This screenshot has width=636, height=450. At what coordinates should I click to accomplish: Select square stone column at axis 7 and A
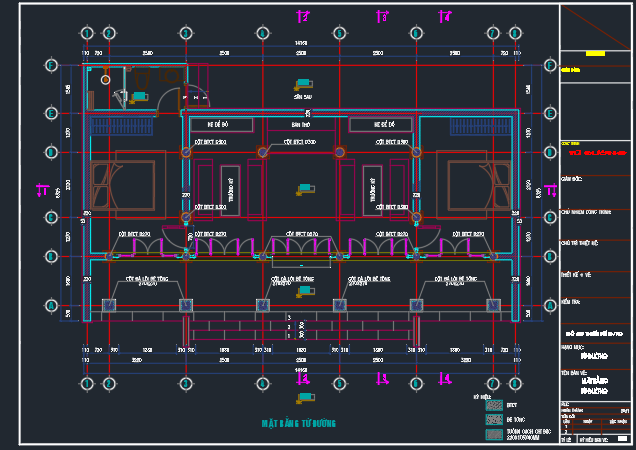point(493,306)
